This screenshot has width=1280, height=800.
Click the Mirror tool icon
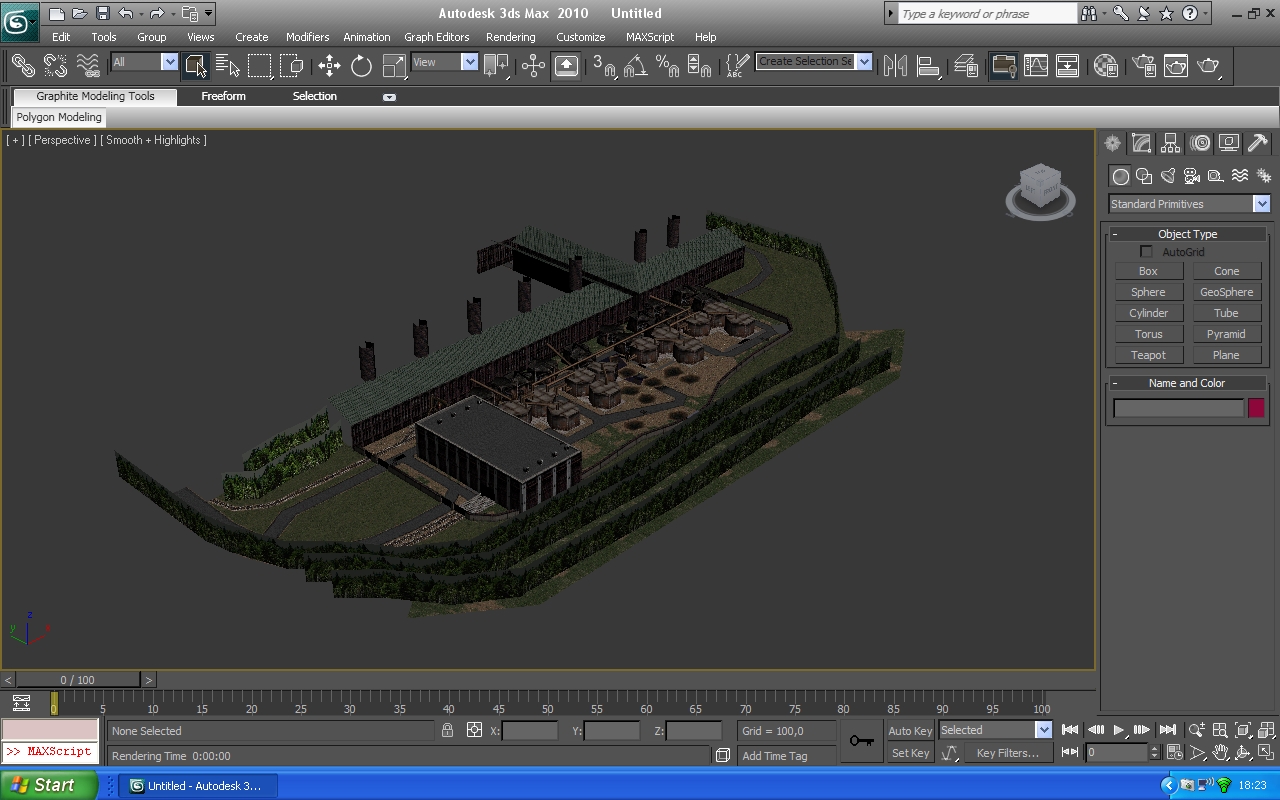(895, 66)
